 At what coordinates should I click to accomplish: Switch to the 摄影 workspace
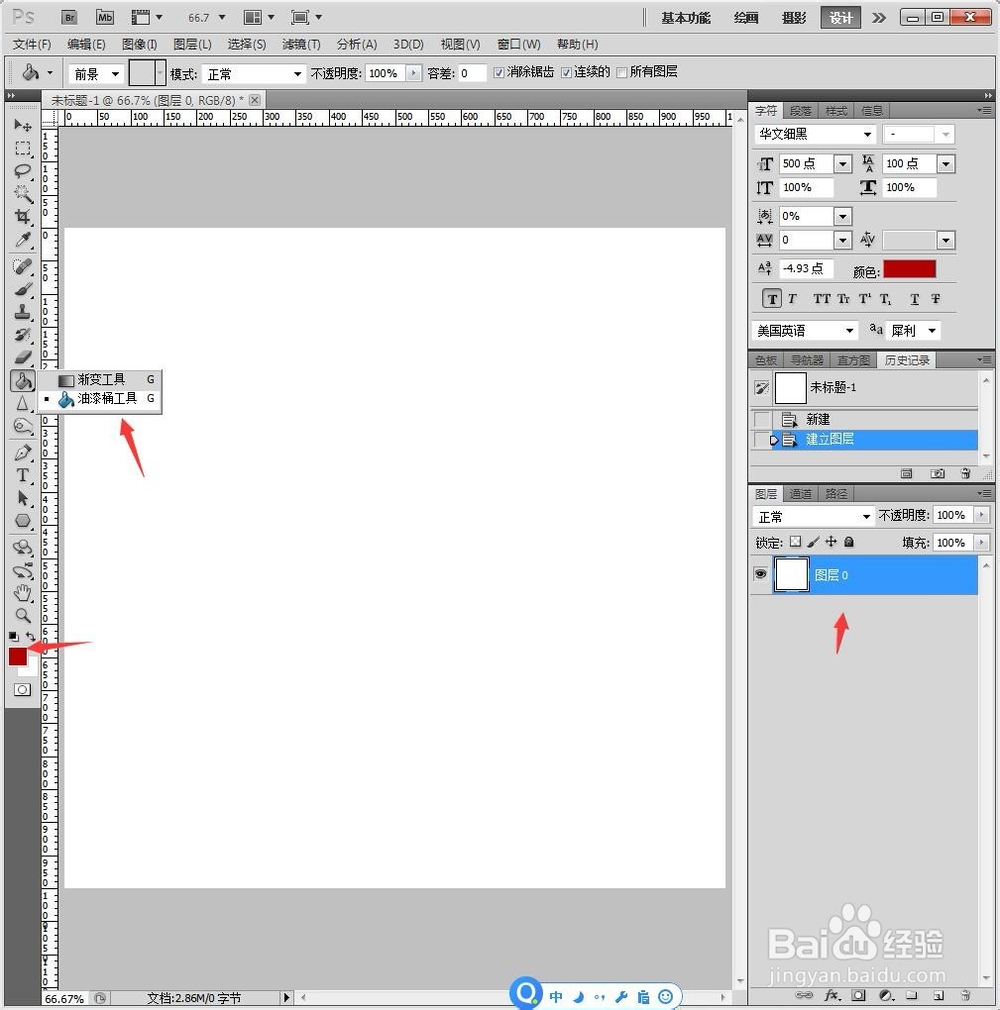coord(794,18)
